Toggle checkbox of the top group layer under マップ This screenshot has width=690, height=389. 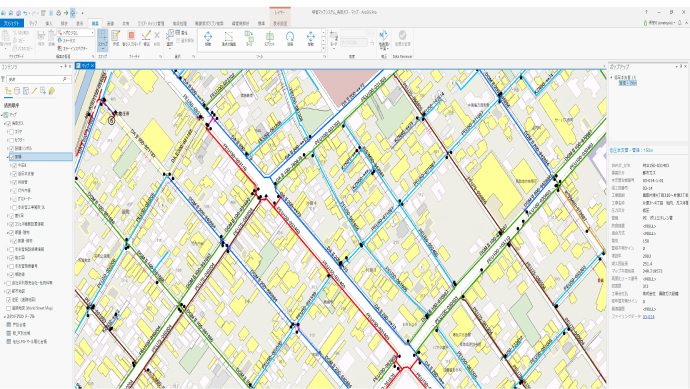[8, 123]
